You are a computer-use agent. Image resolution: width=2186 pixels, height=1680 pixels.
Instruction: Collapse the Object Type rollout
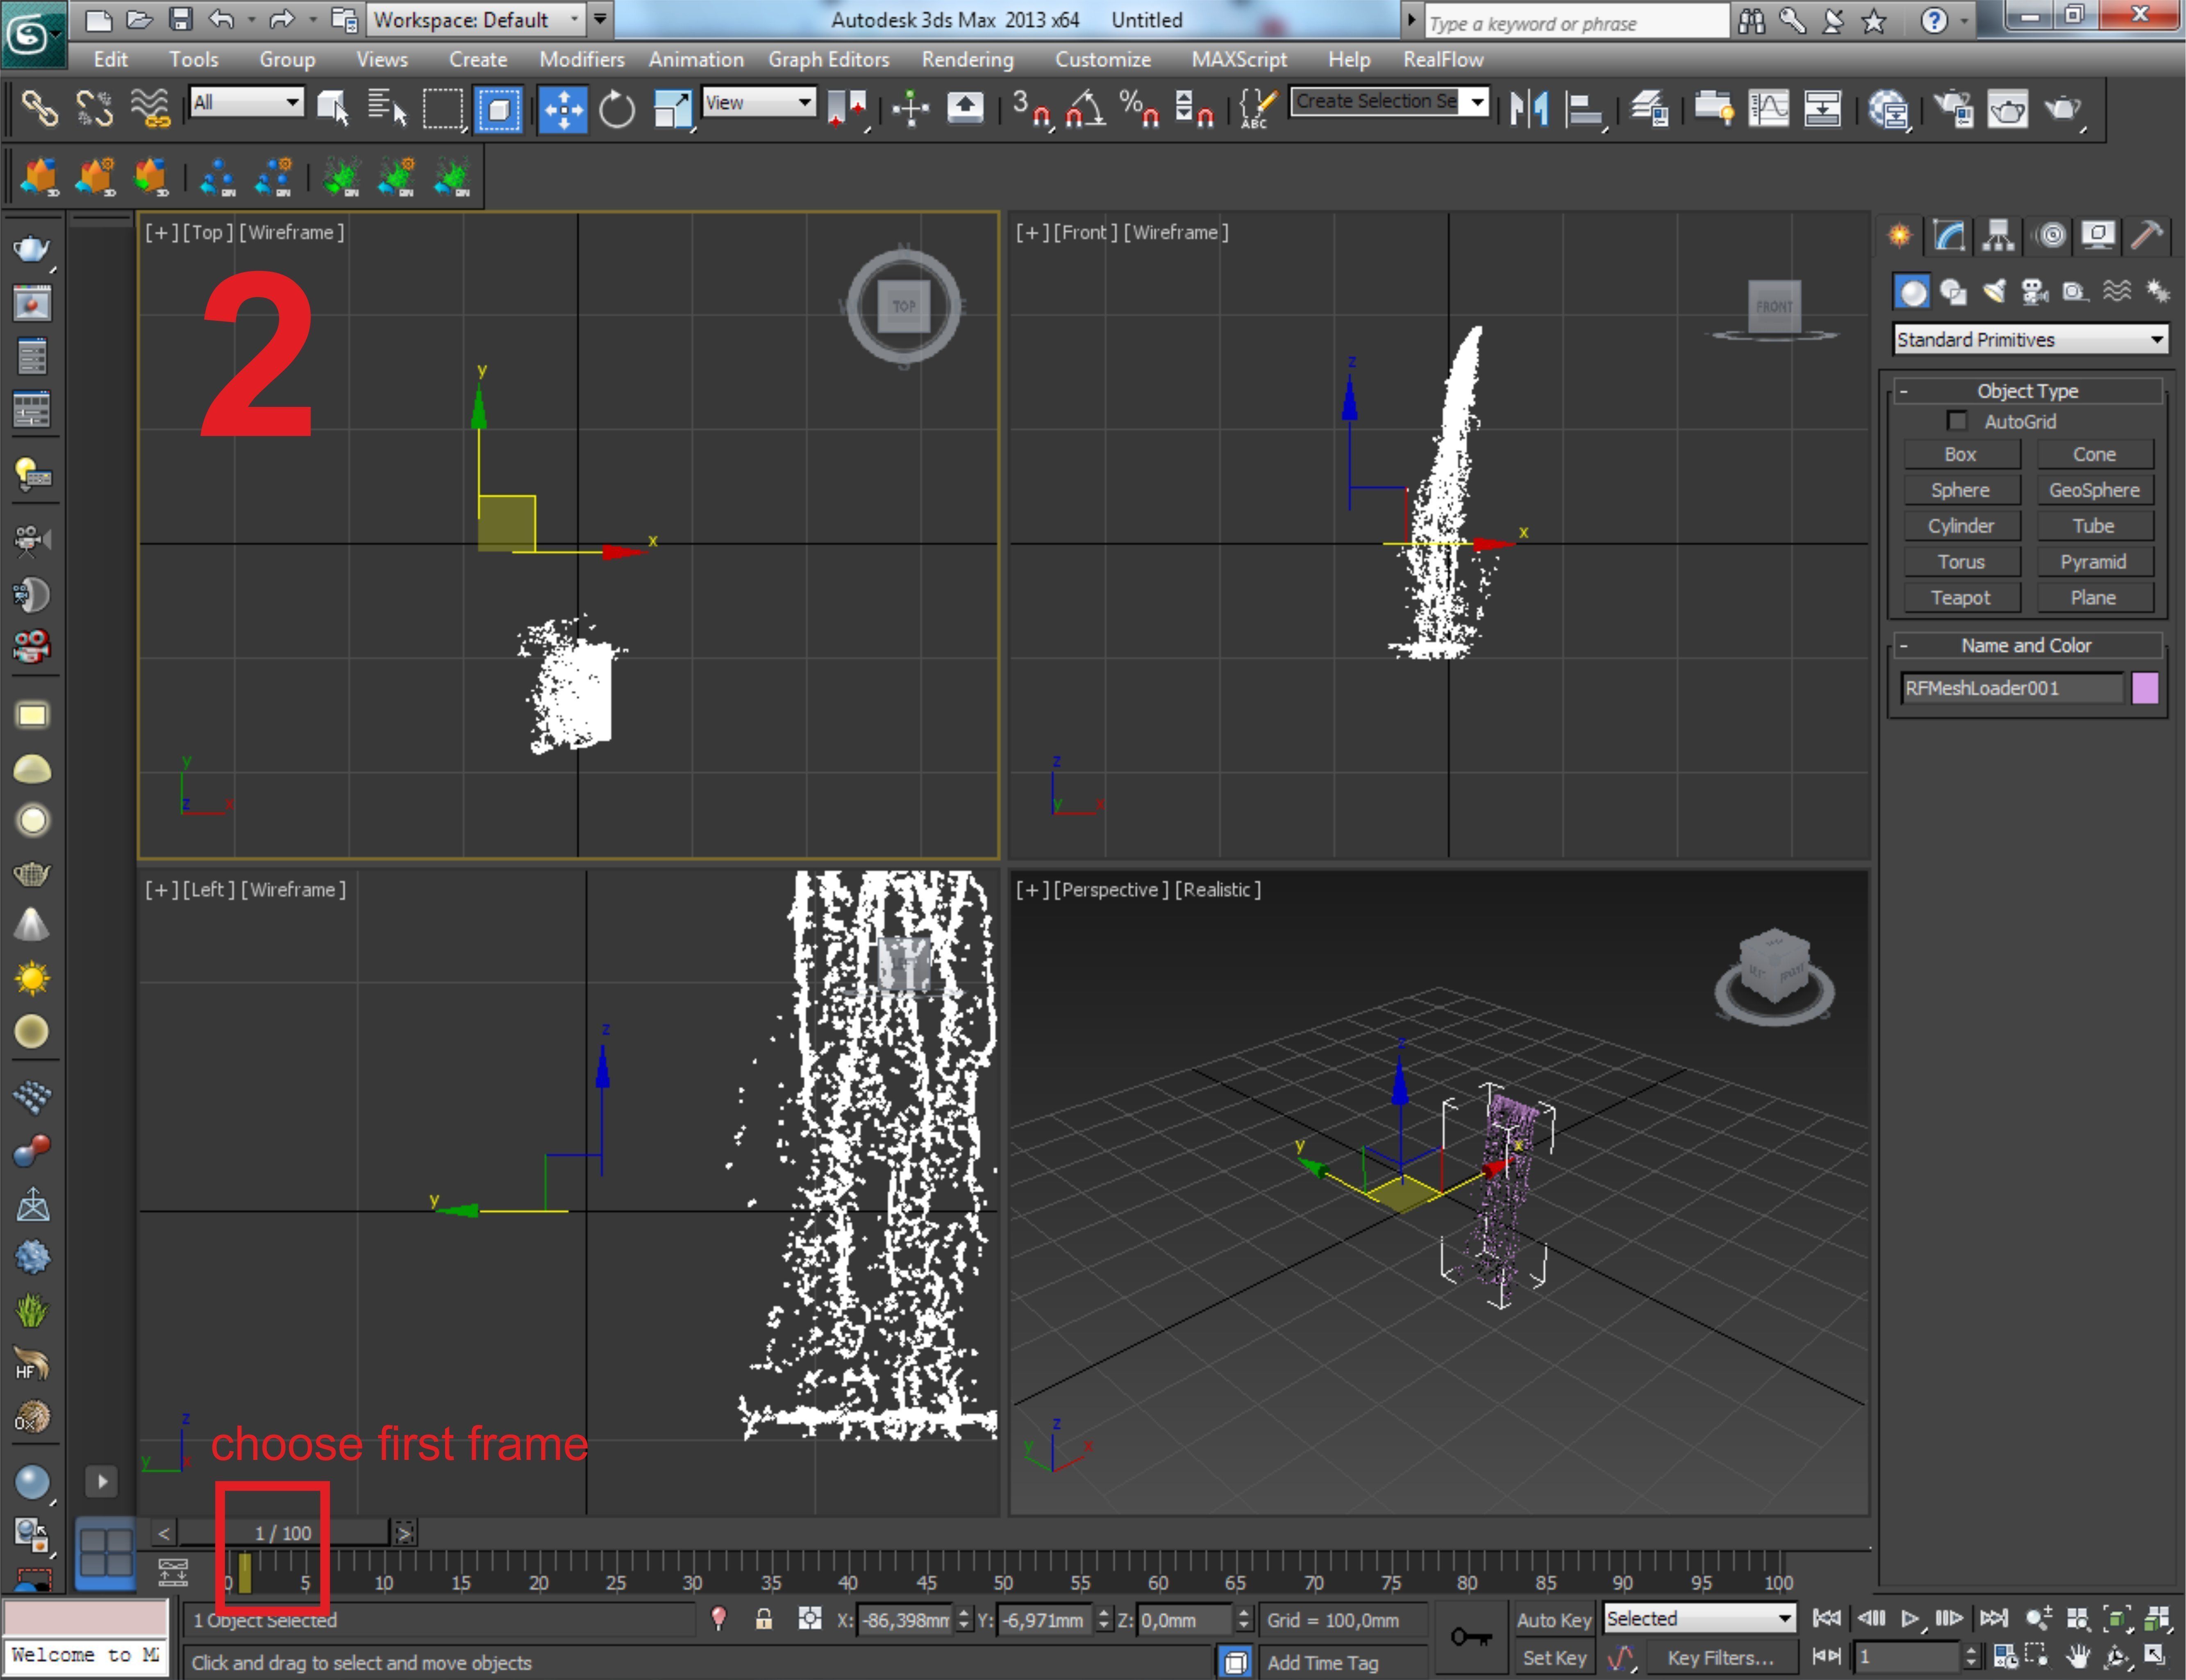tap(2027, 391)
